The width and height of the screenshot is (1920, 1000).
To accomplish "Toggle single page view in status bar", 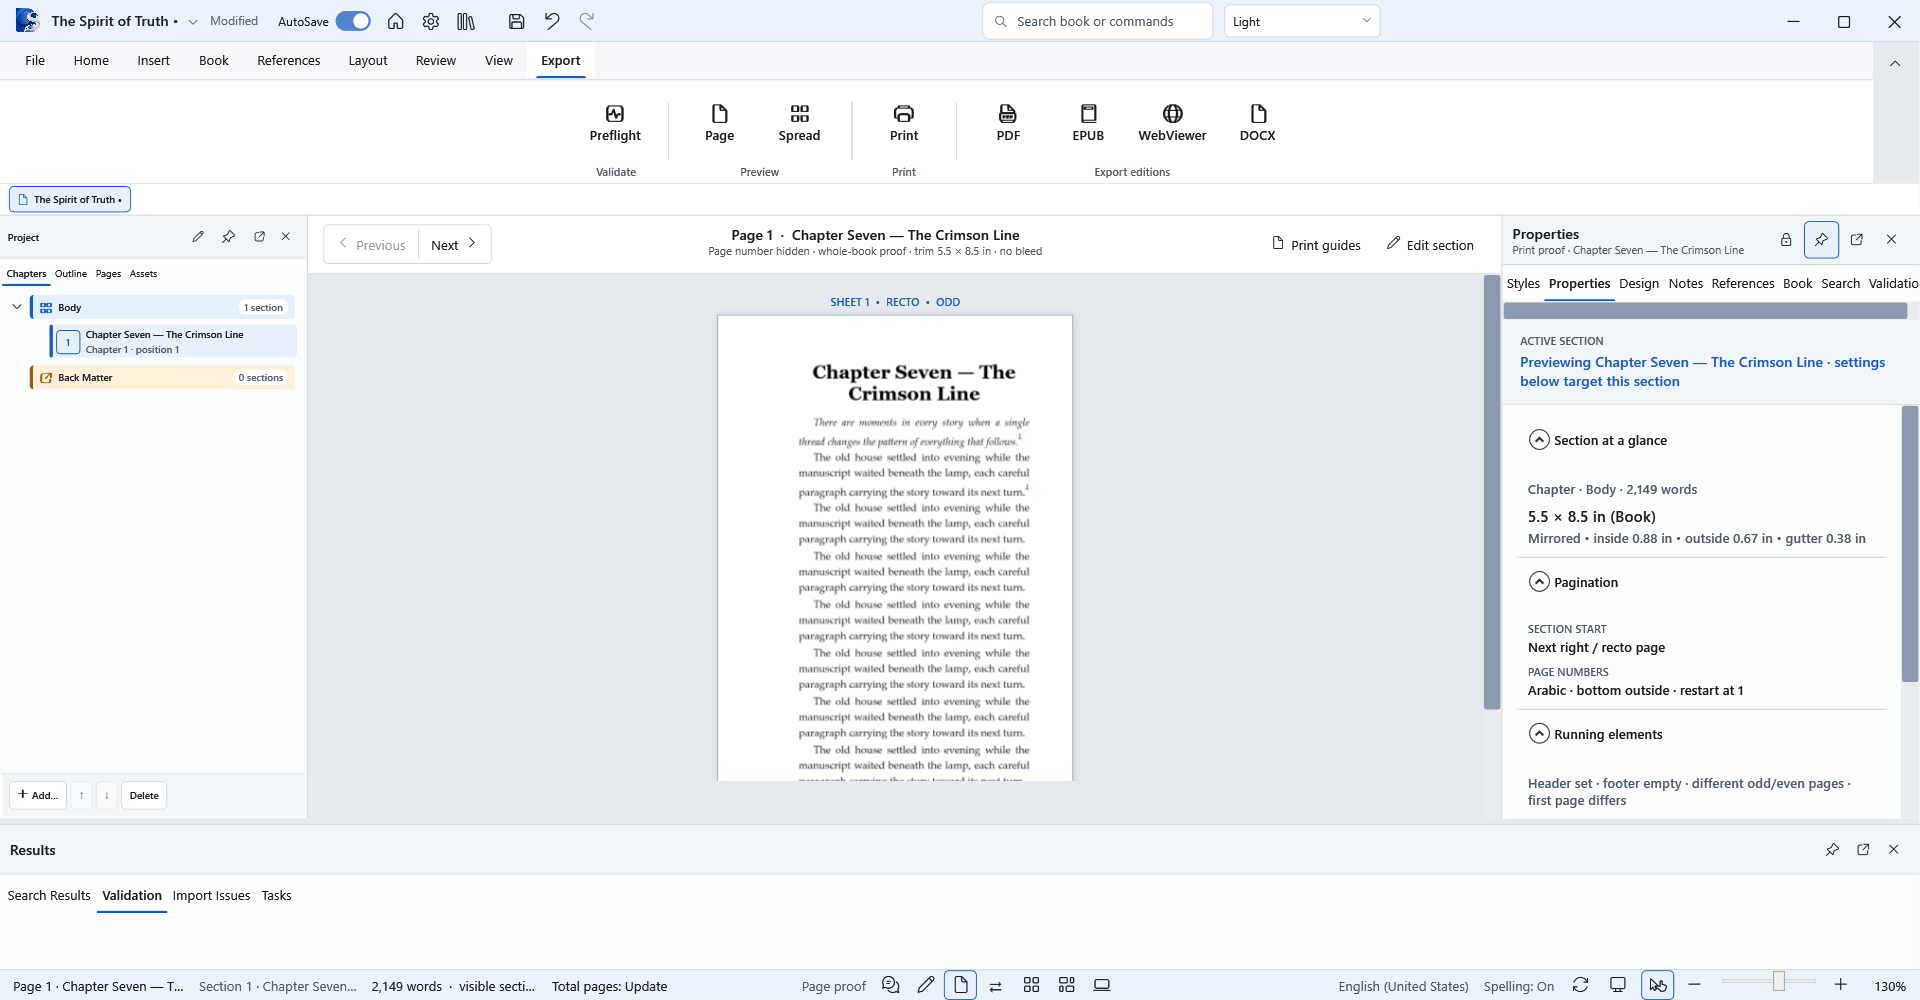I will (960, 985).
